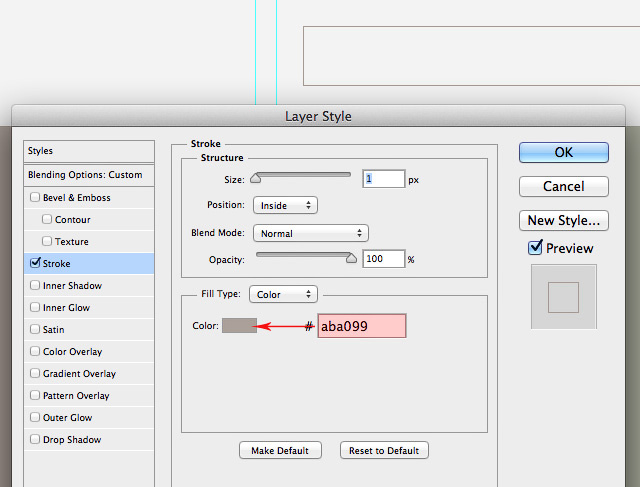The width and height of the screenshot is (640, 487).
Task: Select the Bevel & Emboss label
Action: click(x=77, y=198)
